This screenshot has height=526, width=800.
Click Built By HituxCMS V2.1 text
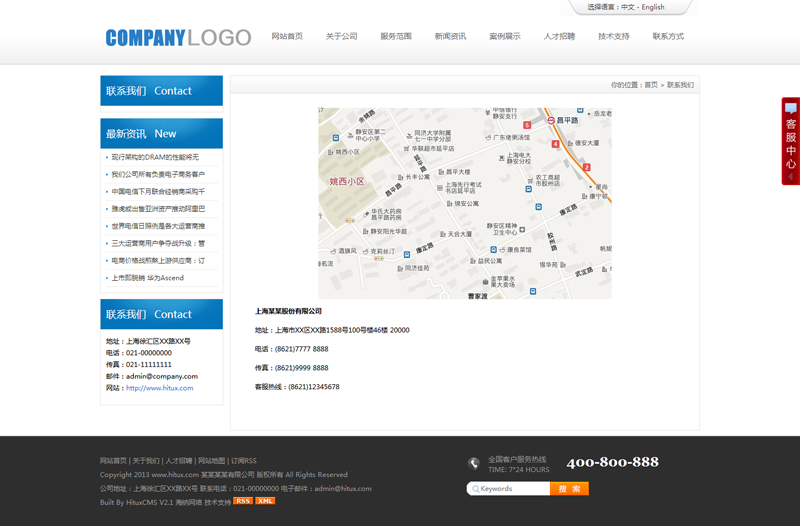(137, 503)
